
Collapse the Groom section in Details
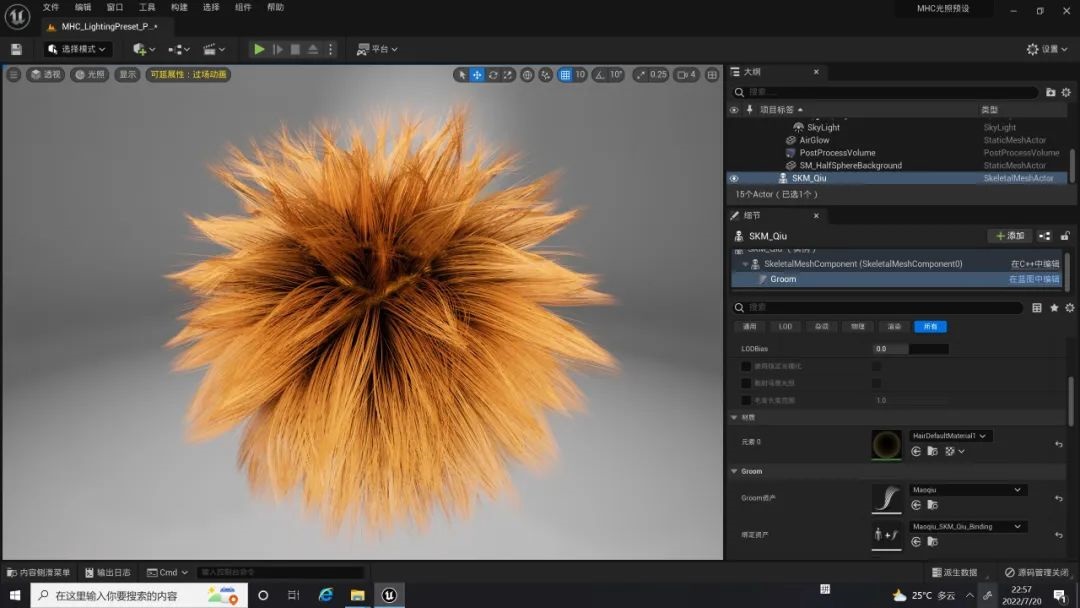pyautogui.click(x=735, y=471)
